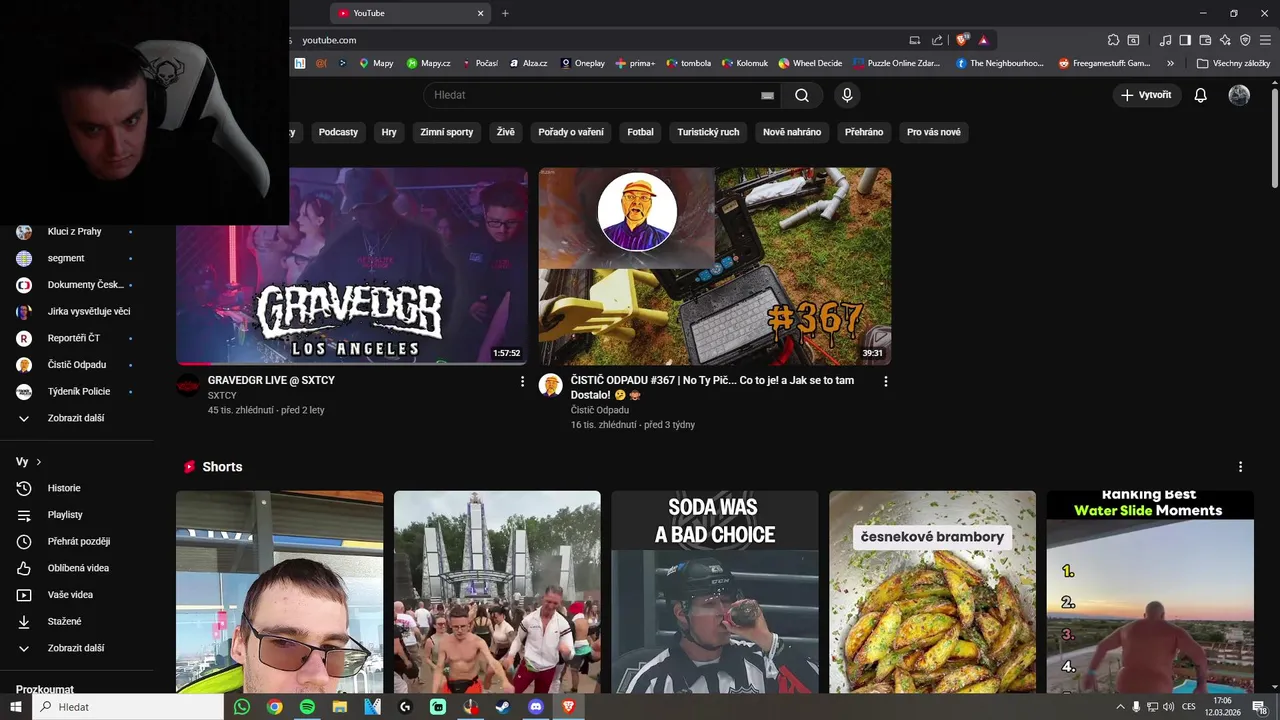Filter by Podcasty chip

(x=338, y=132)
